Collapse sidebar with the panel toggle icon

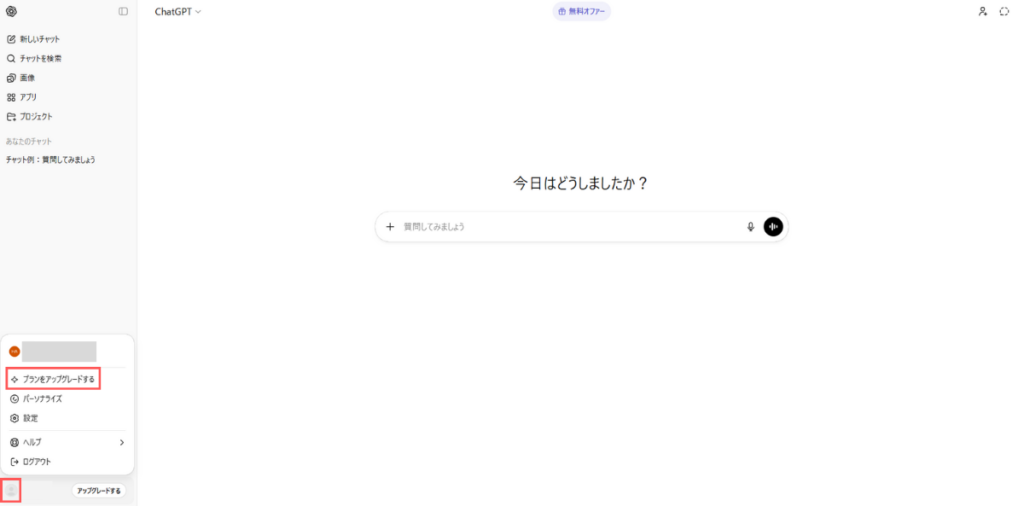pos(123,12)
